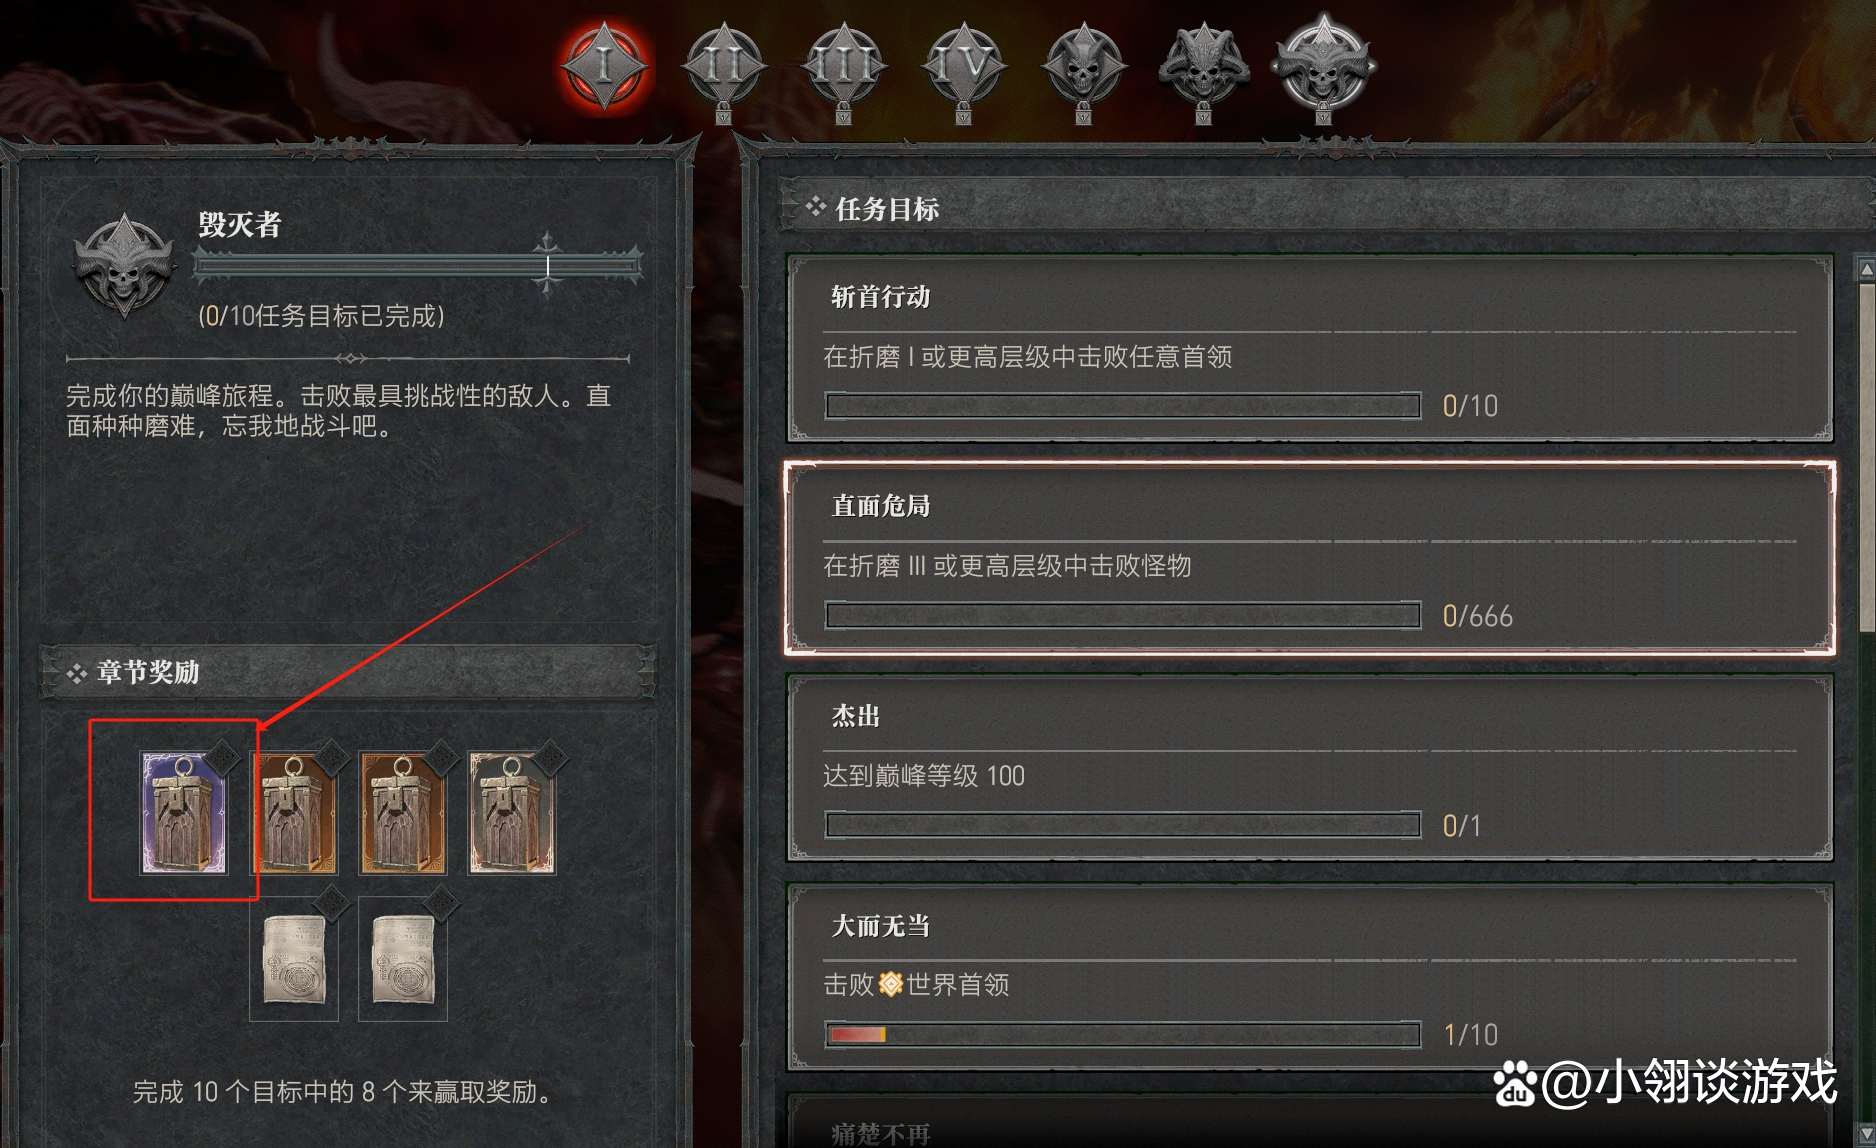1876x1148 pixels.
Task: Open locked chapter IV emblem
Action: [x=964, y=70]
